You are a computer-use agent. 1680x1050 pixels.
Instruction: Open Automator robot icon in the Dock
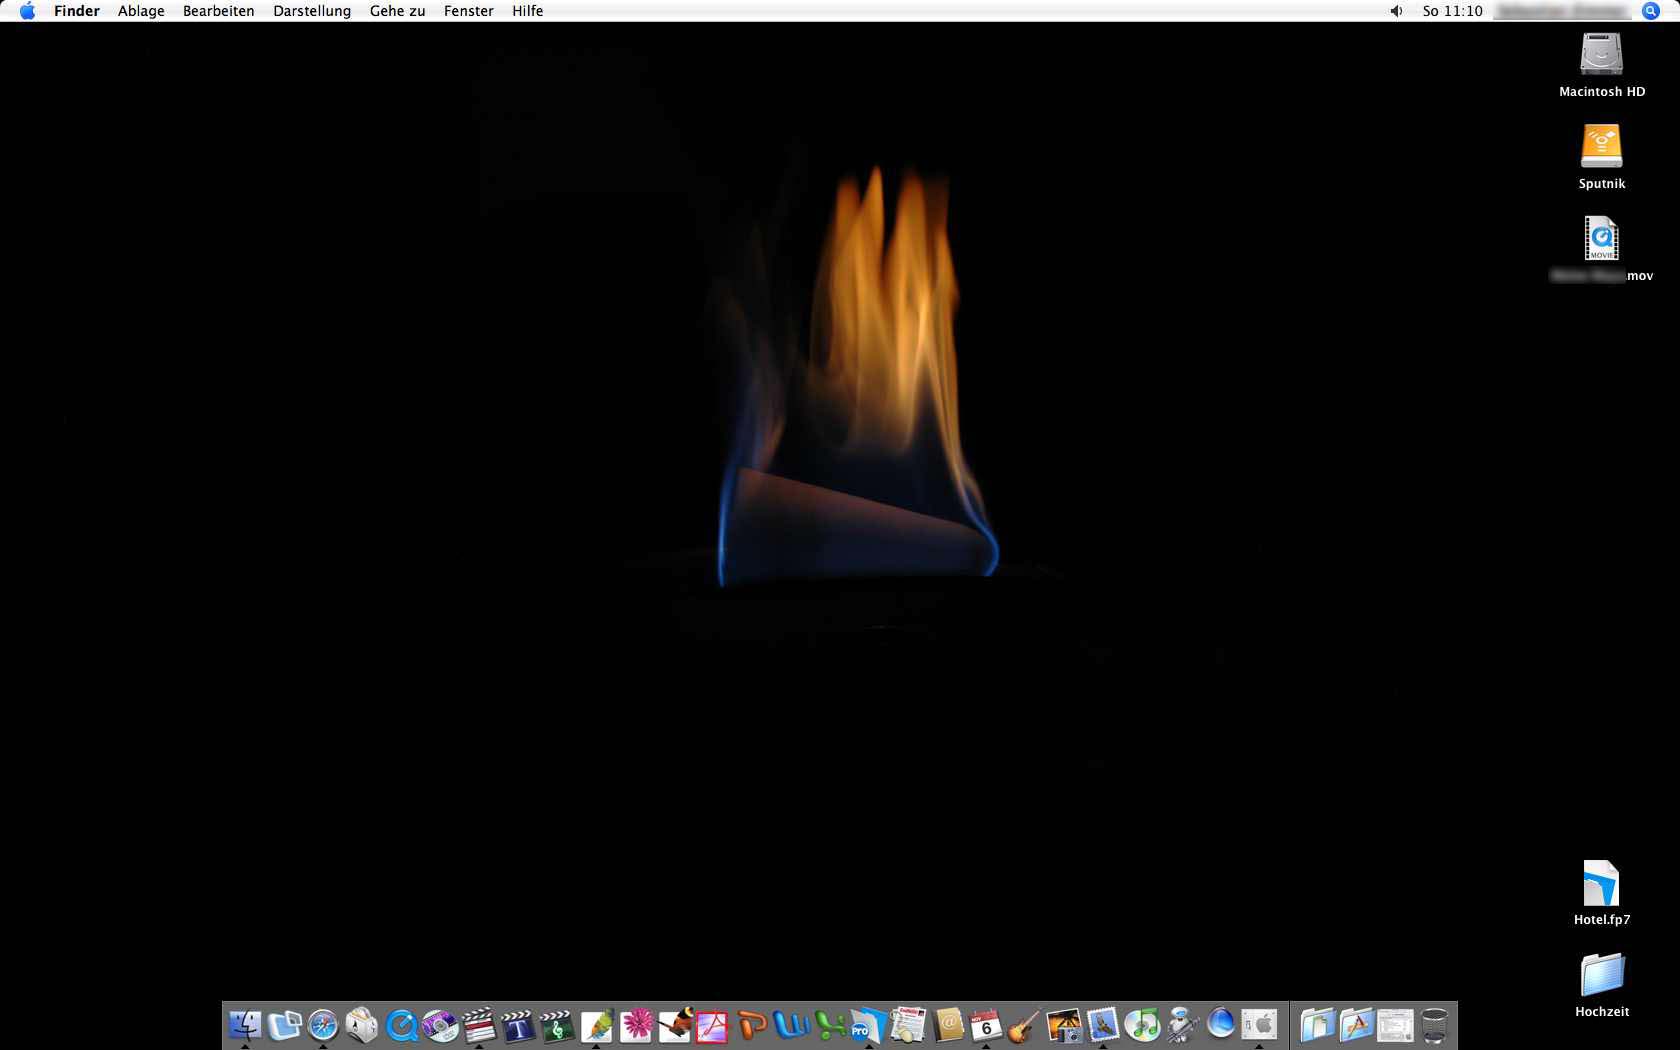(x=1181, y=1025)
